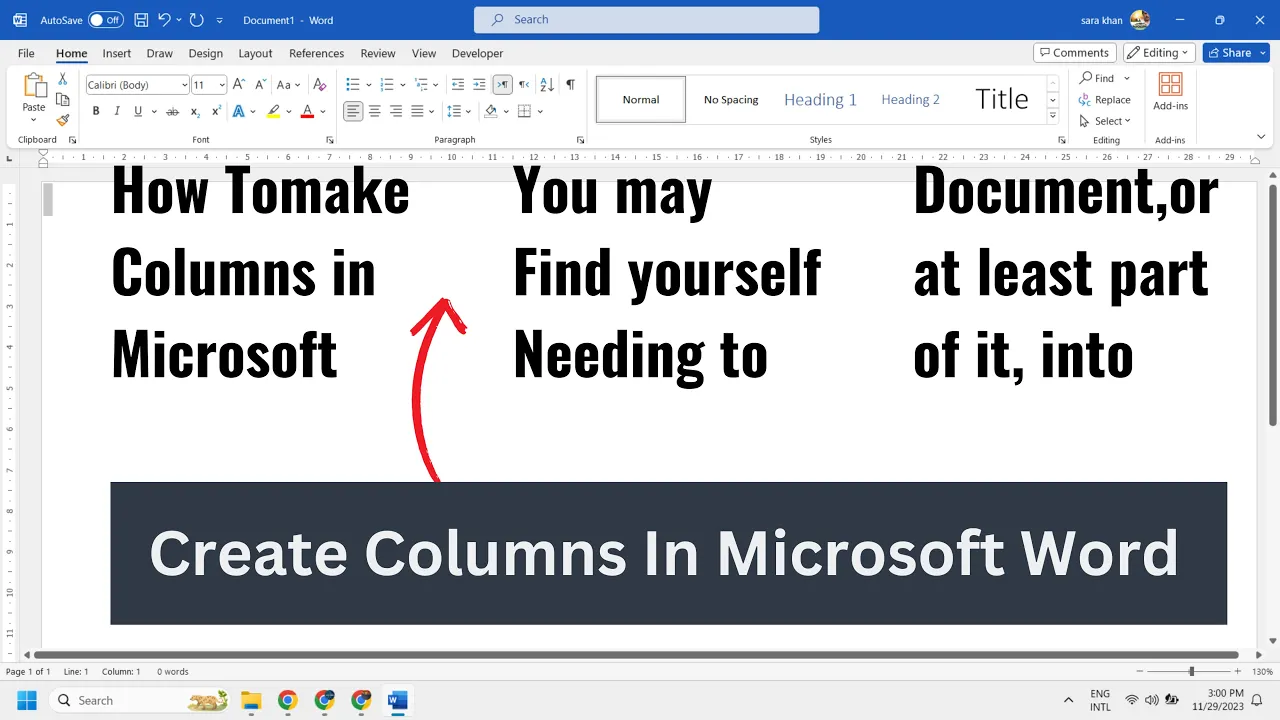
Task: Toggle Show/Hide paragraph marks
Action: (570, 85)
